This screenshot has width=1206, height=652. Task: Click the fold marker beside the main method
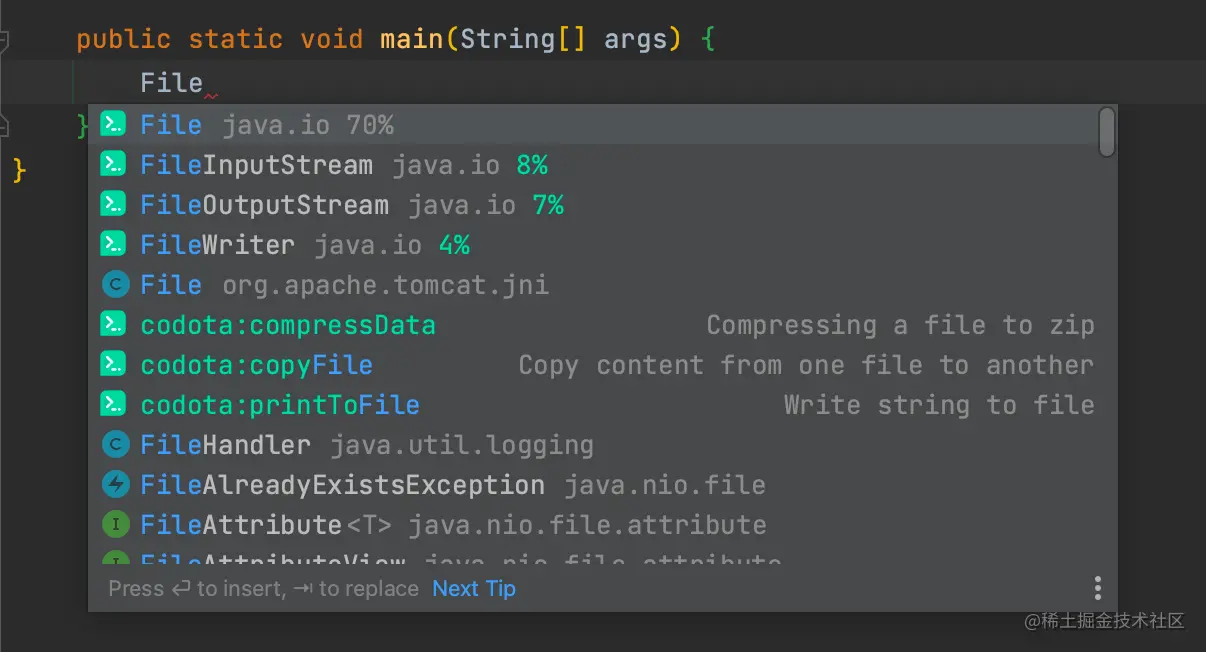click(3, 41)
